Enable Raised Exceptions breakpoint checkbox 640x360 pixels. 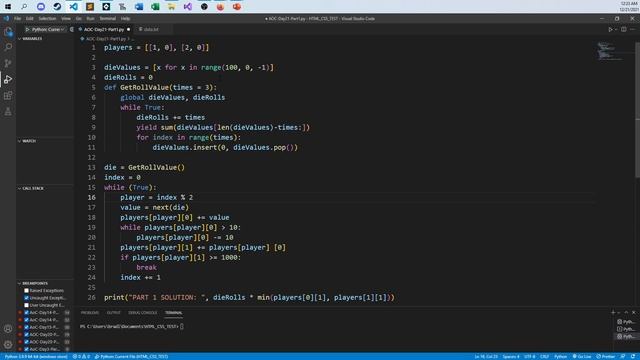pyautogui.click(x=27, y=291)
